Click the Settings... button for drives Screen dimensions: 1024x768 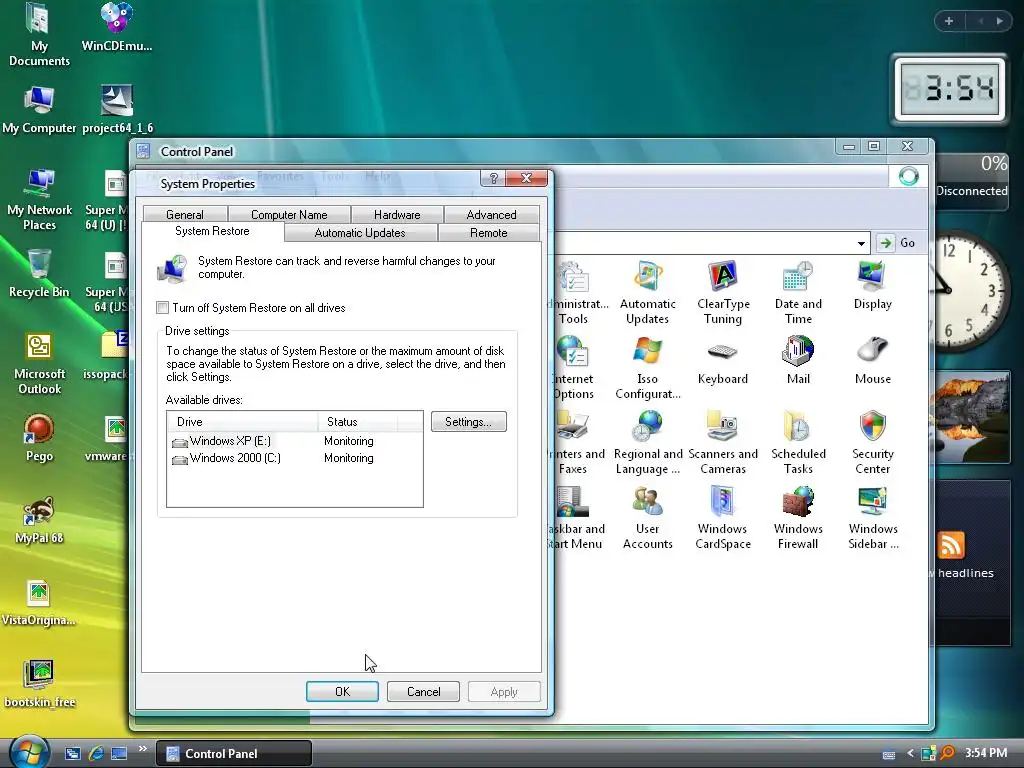(468, 422)
